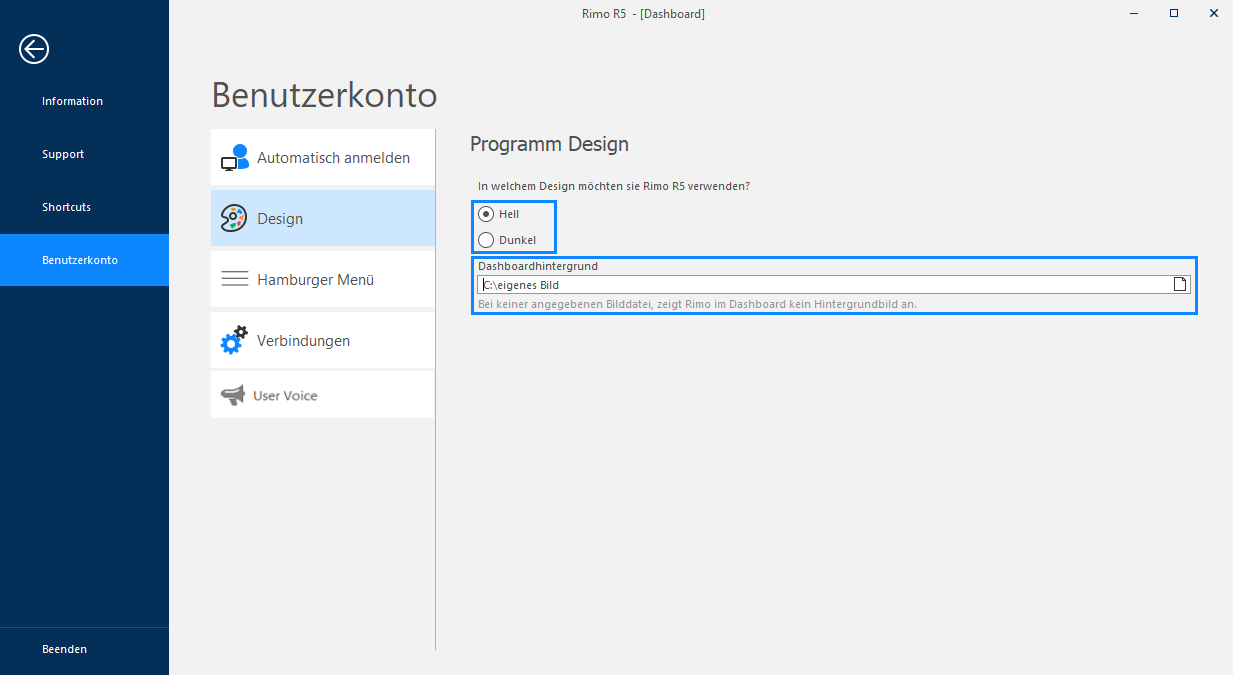
Task: Open the Automatisch anmelden settings
Action: click(323, 157)
